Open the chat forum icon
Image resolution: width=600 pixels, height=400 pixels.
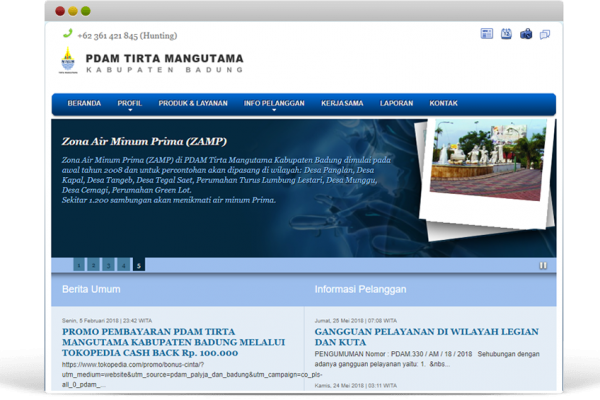(x=545, y=34)
